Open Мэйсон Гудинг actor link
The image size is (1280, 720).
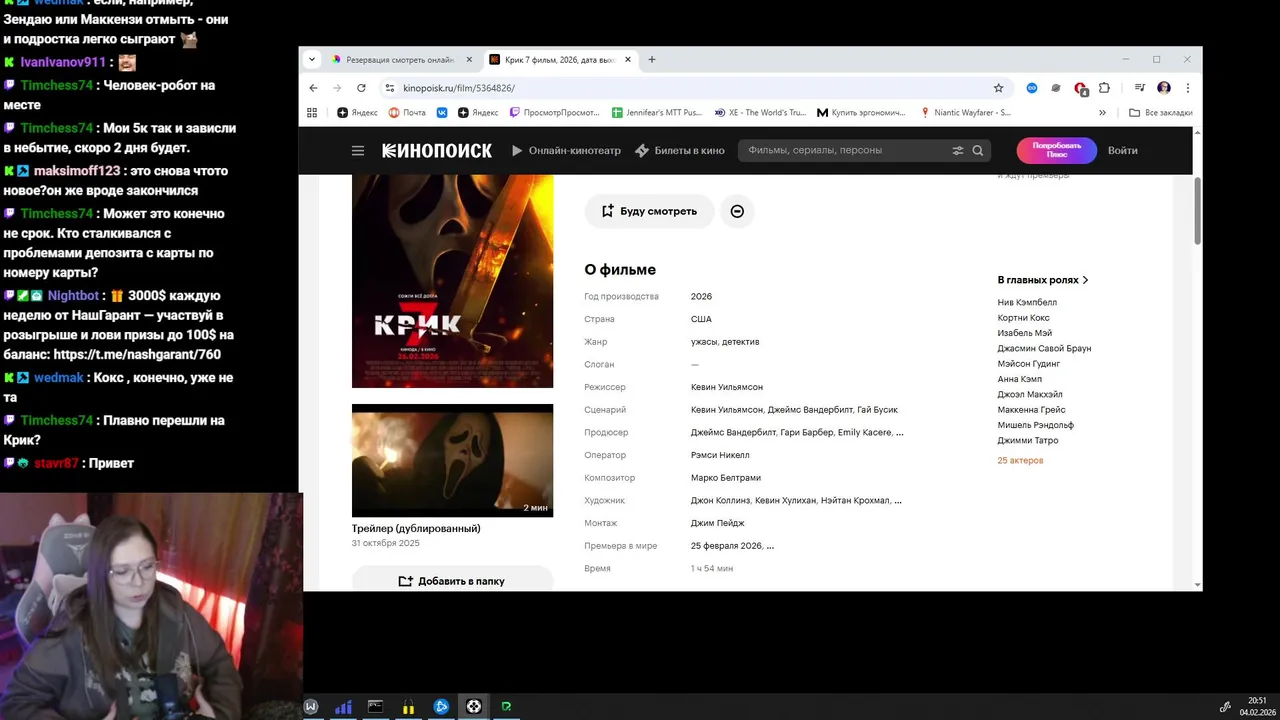[1028, 364]
